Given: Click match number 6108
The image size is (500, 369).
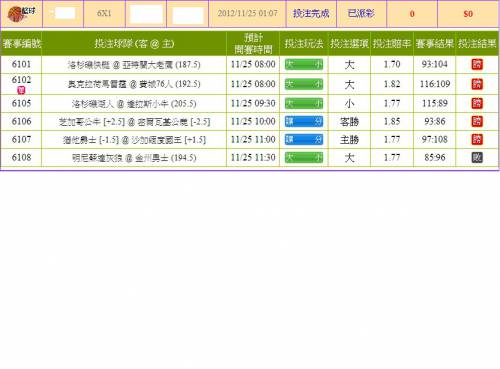Looking at the screenshot, I should click(21, 157).
